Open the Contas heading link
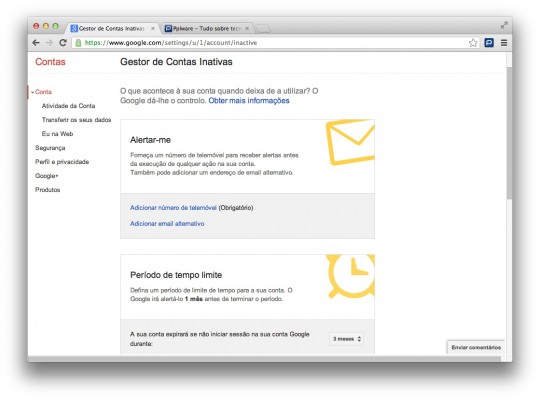Screen dimensions: 540x400 (x=50, y=62)
